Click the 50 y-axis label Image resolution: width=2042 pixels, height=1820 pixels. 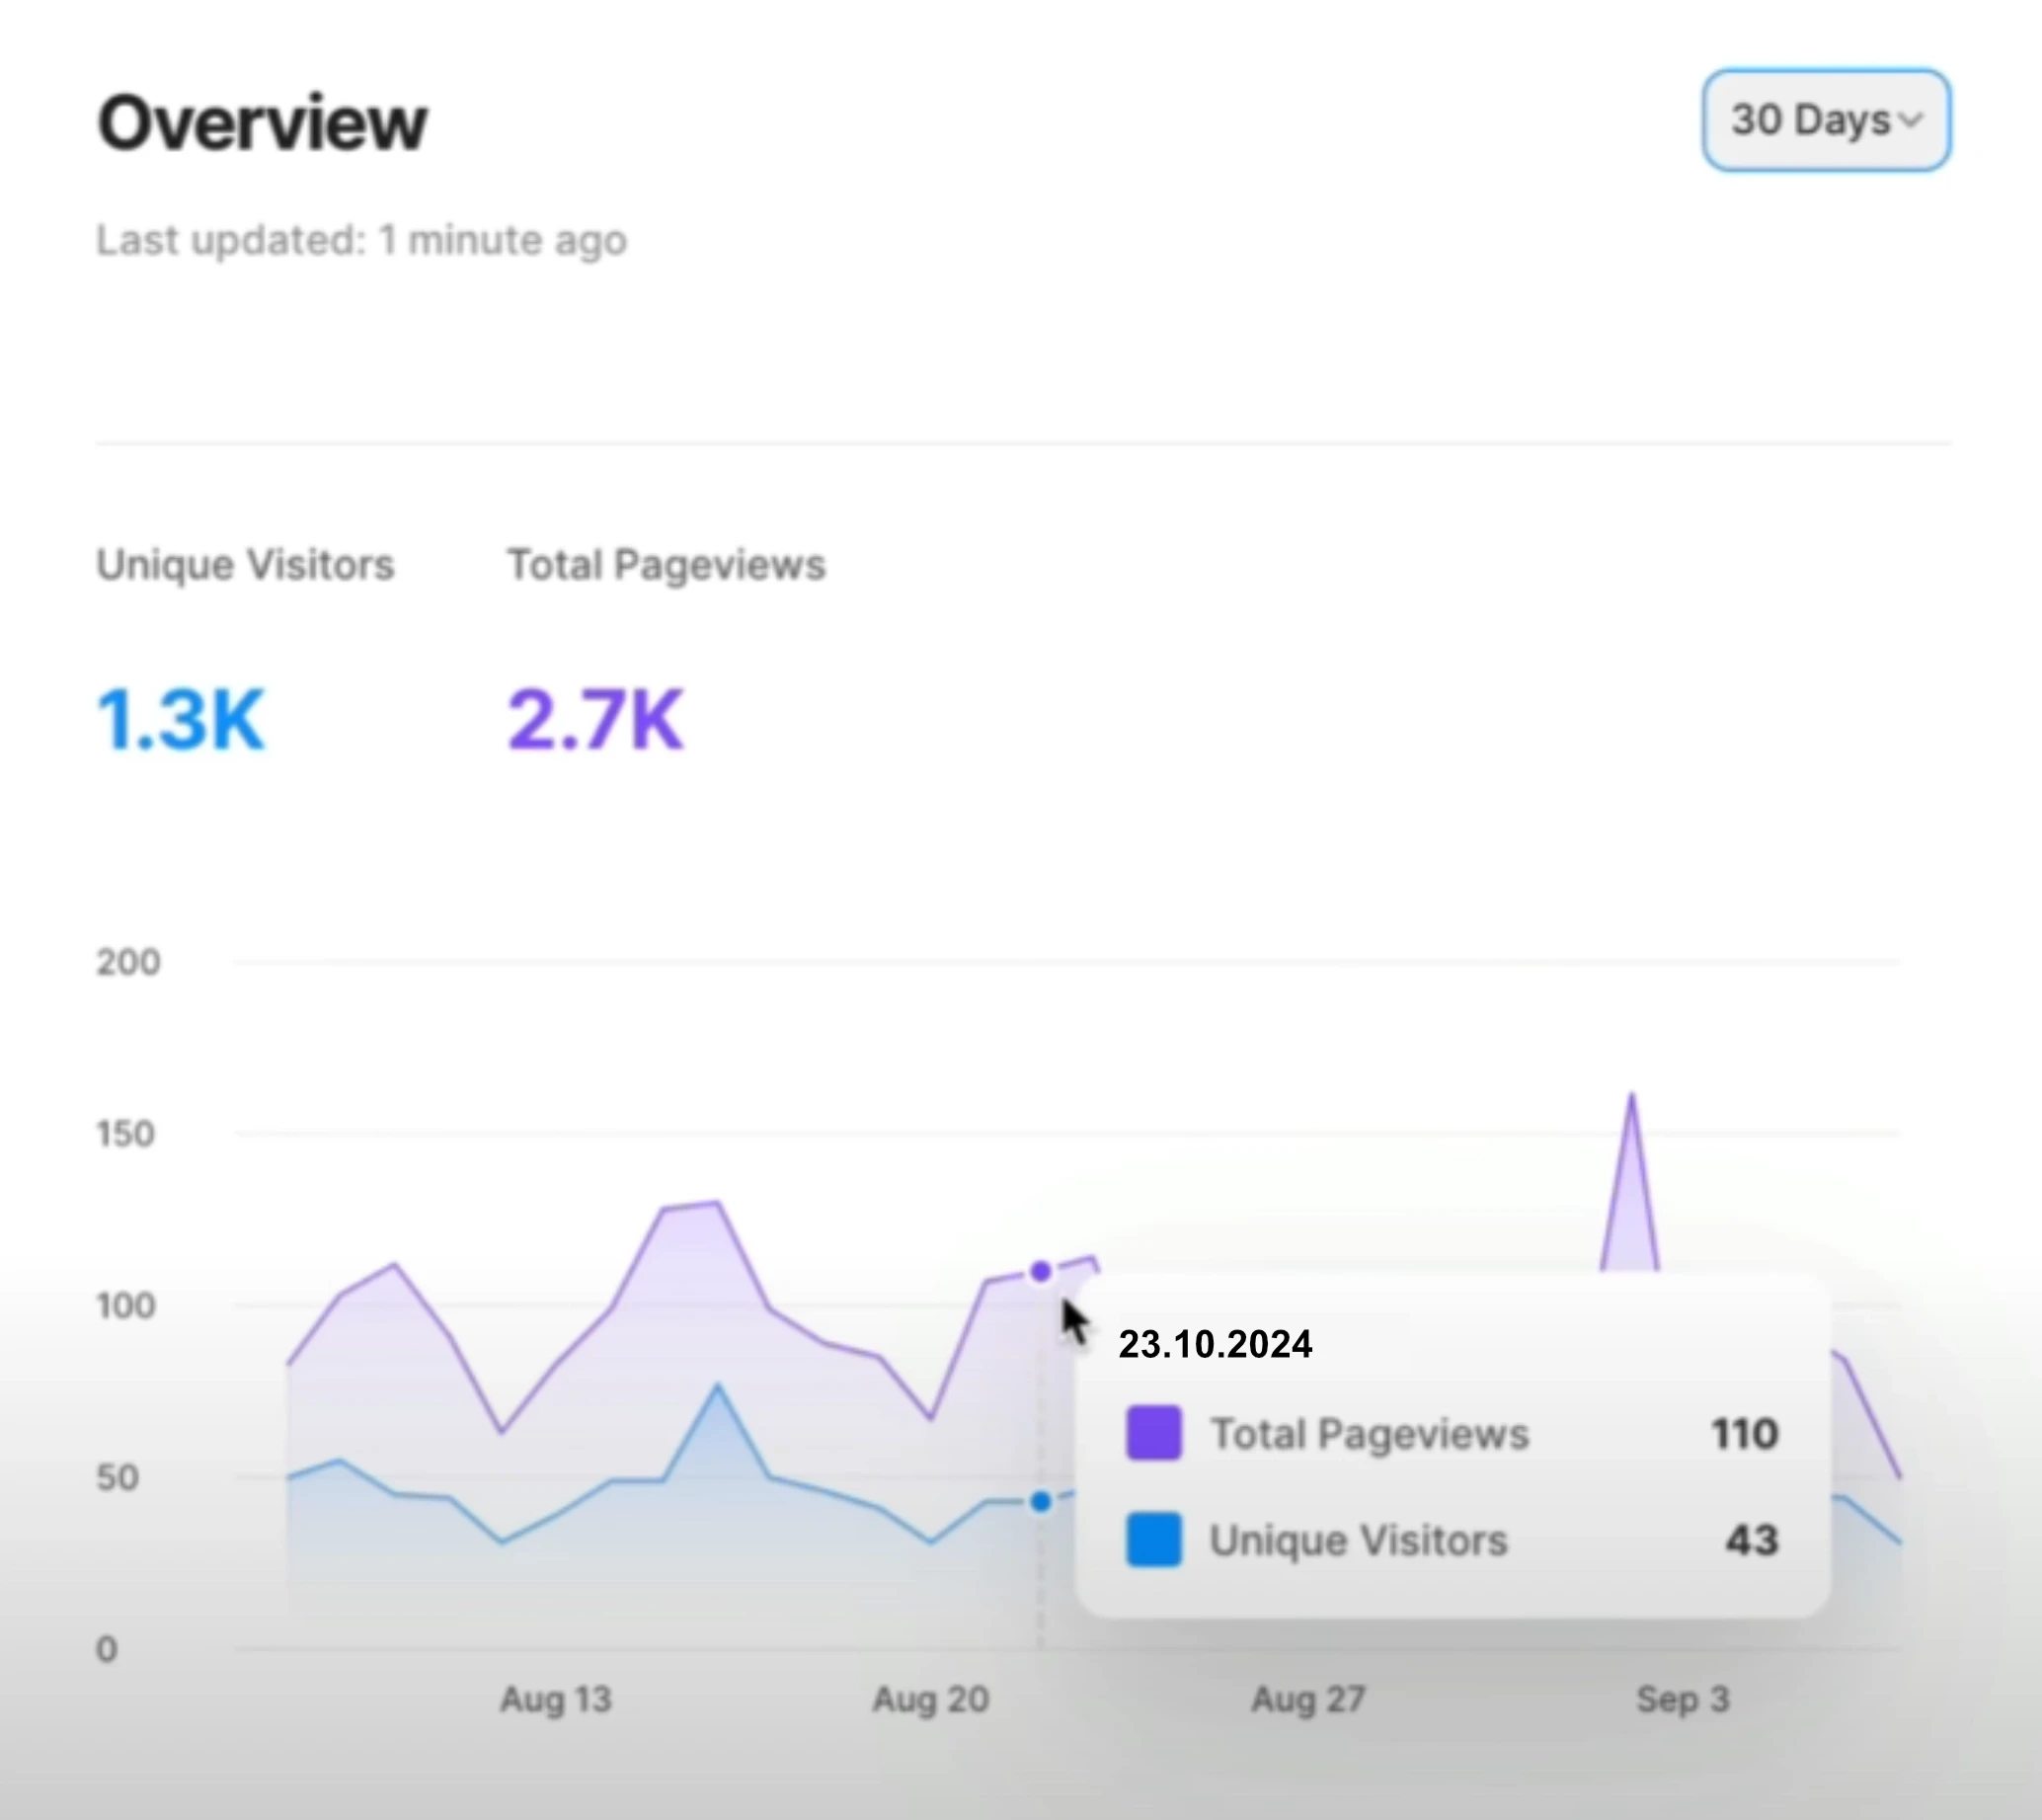click(x=117, y=1478)
